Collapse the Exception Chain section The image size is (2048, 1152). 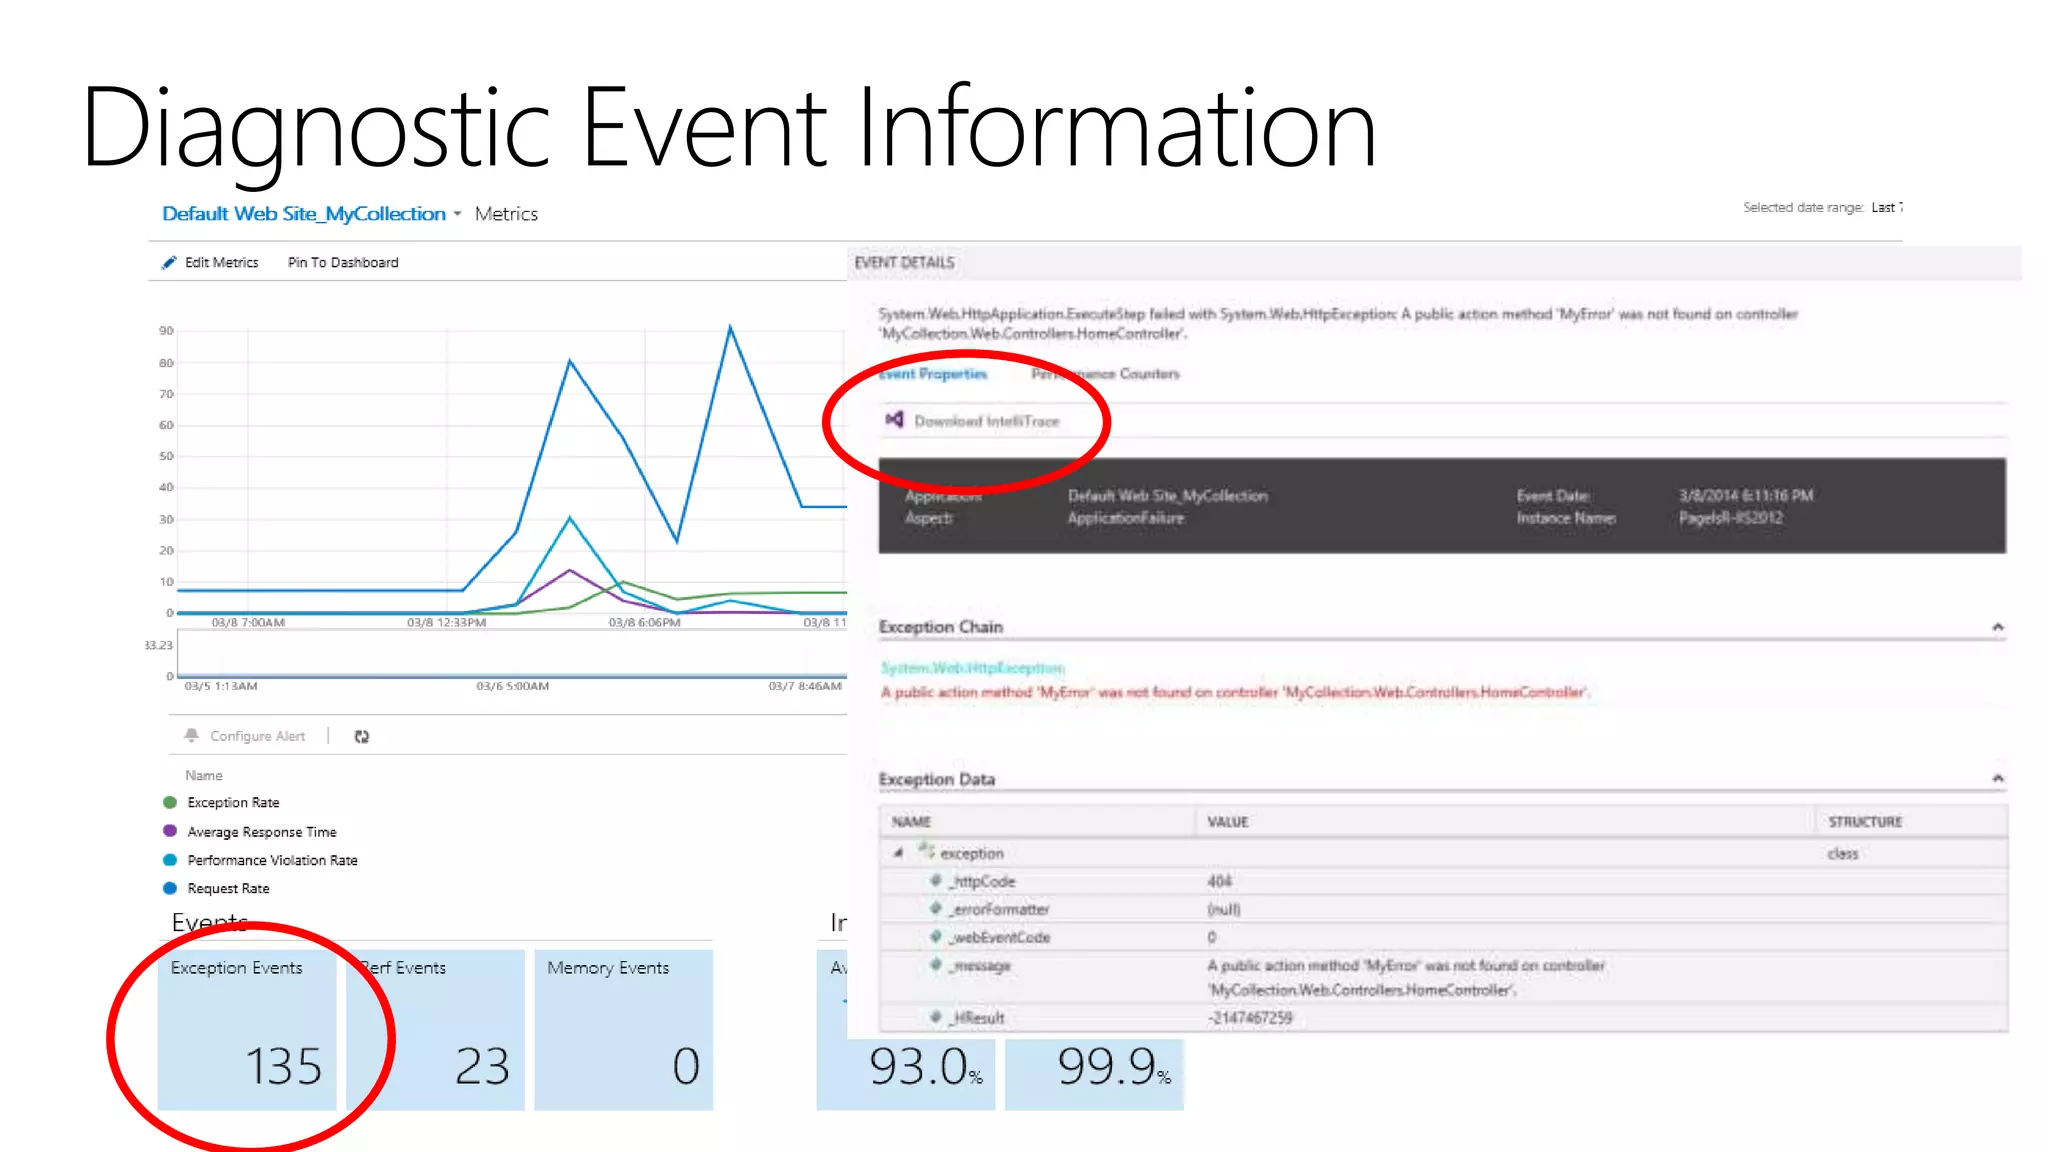click(x=1998, y=627)
